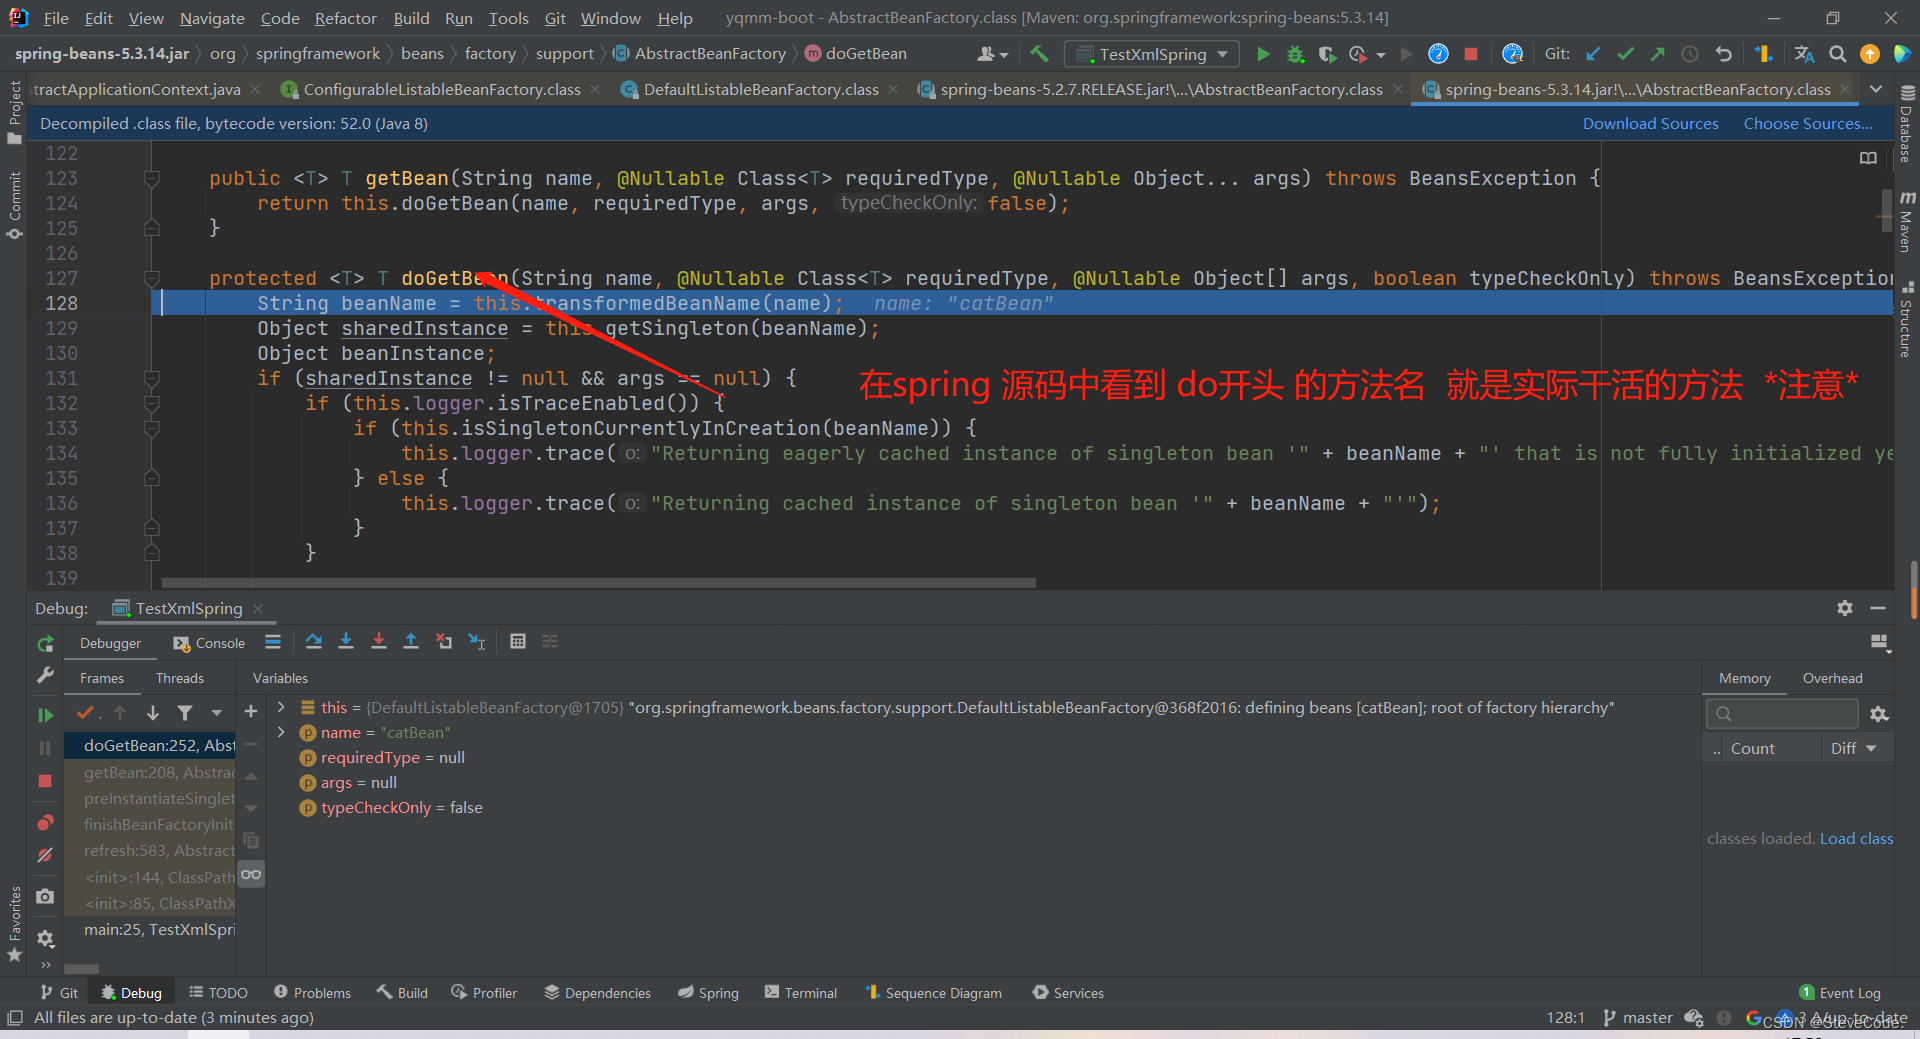Resume Program with the green play-bar icon
The height and width of the screenshot is (1039, 1920).
coord(45,715)
